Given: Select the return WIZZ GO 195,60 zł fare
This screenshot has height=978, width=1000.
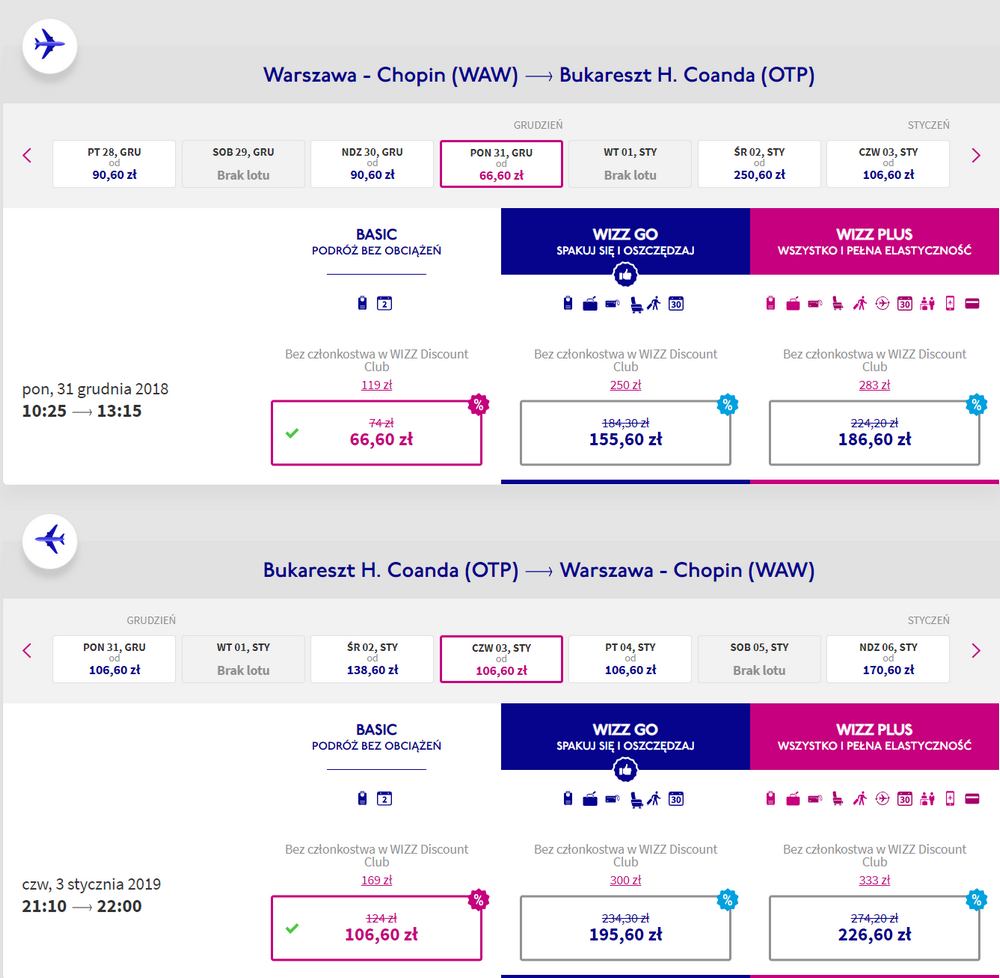Looking at the screenshot, I should click(625, 928).
